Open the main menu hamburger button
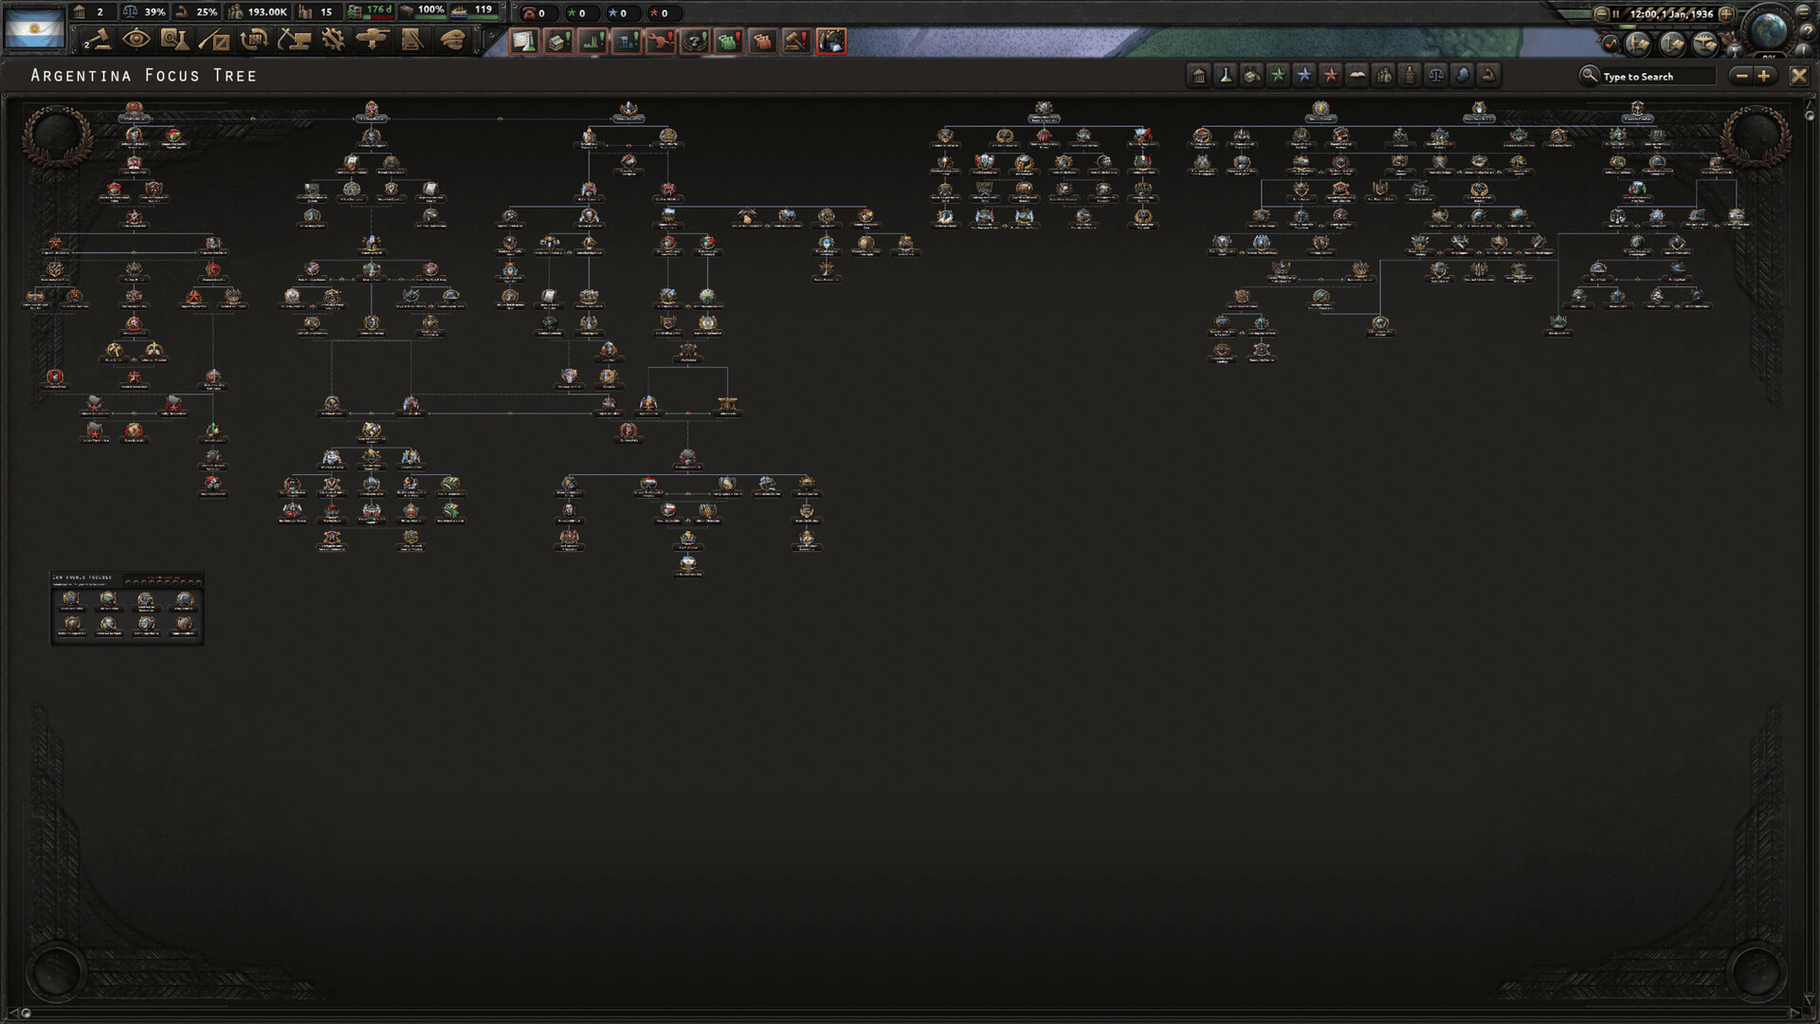The width and height of the screenshot is (1820, 1024). point(1804,12)
